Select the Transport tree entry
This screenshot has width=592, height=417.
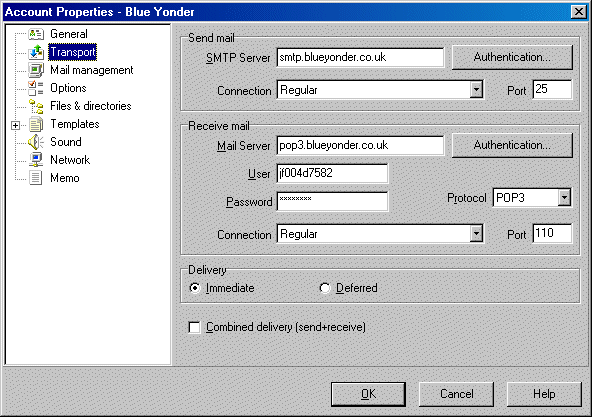pos(72,52)
